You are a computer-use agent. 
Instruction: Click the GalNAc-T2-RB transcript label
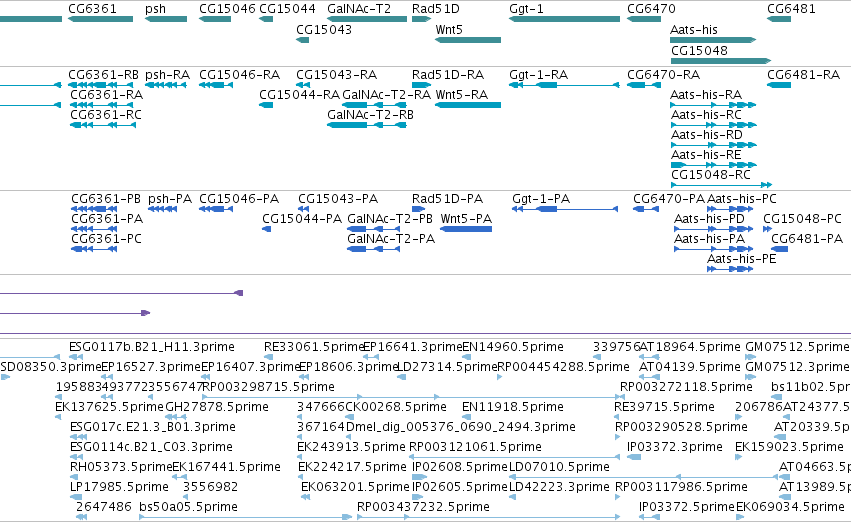coord(370,114)
